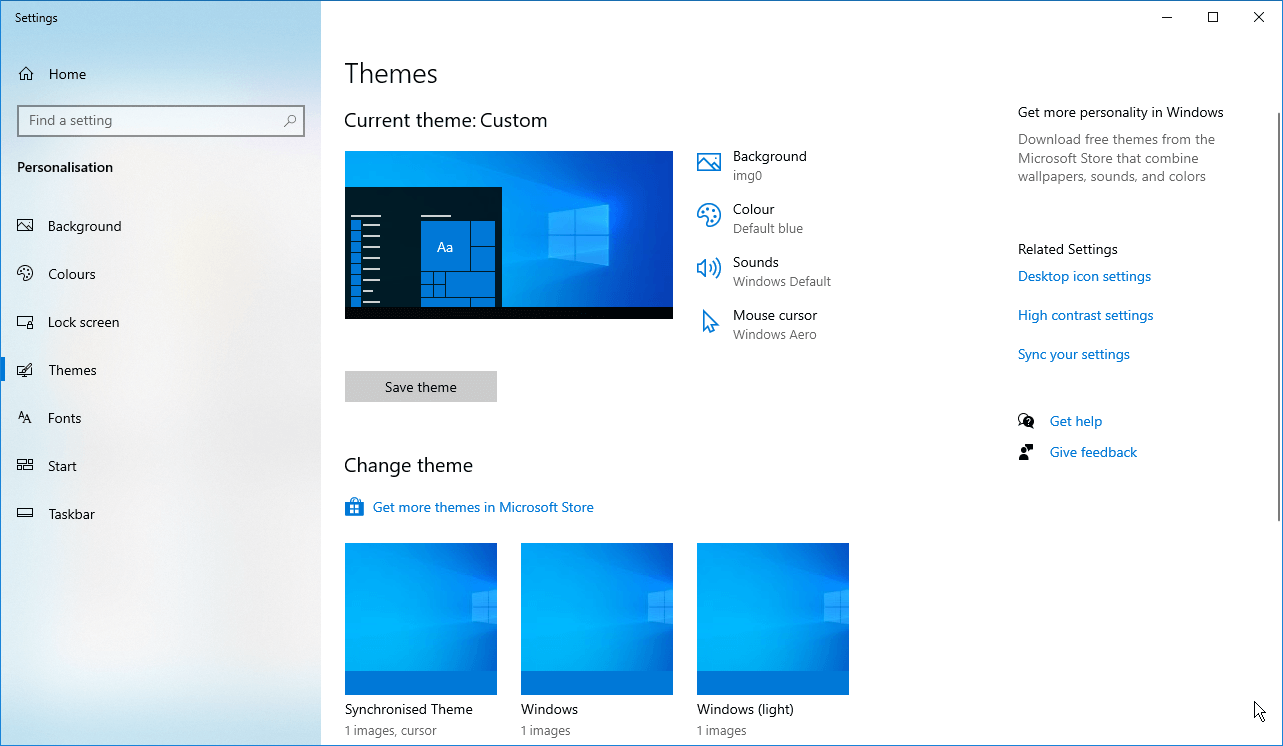Click the Colour palette icon beside Default blue
This screenshot has width=1283, height=746.
pyautogui.click(x=708, y=216)
